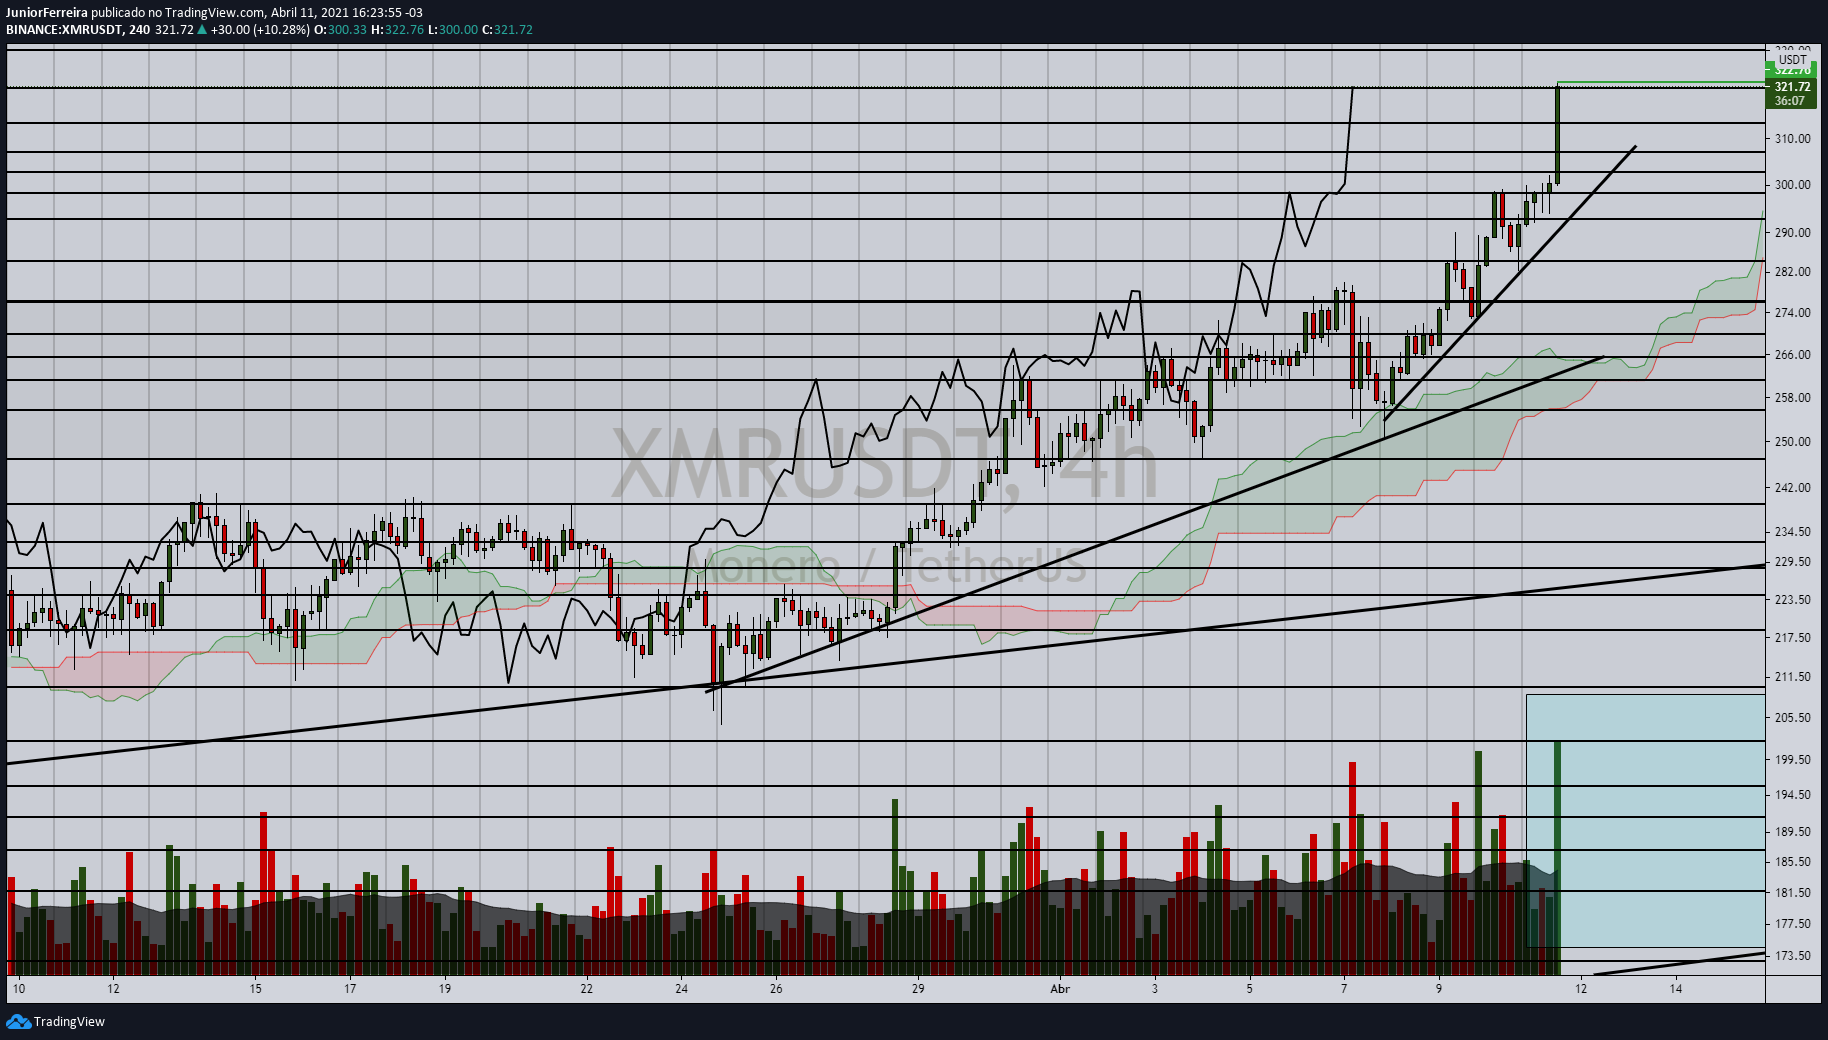Click the 310.00 price axis label
1828x1040 pixels.
coord(1792,139)
